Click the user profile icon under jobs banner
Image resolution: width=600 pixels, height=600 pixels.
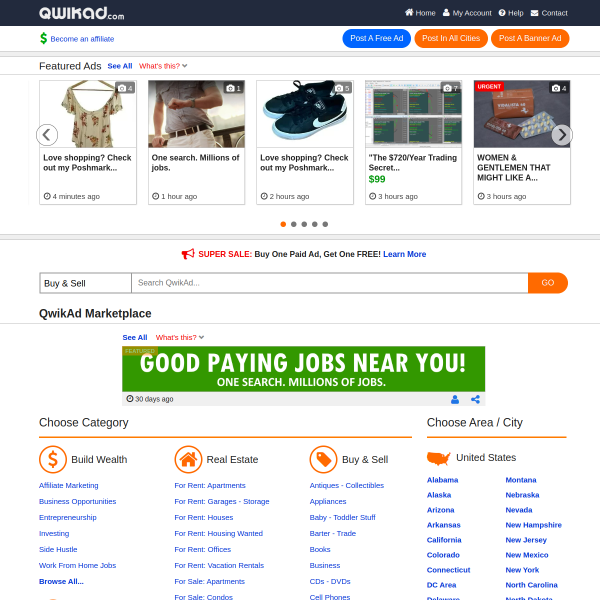click(455, 399)
